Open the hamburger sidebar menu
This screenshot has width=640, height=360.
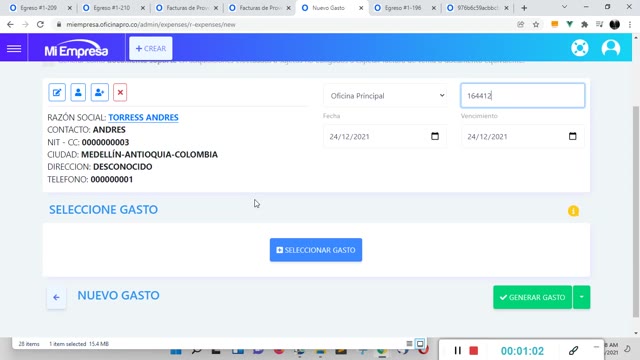14,49
